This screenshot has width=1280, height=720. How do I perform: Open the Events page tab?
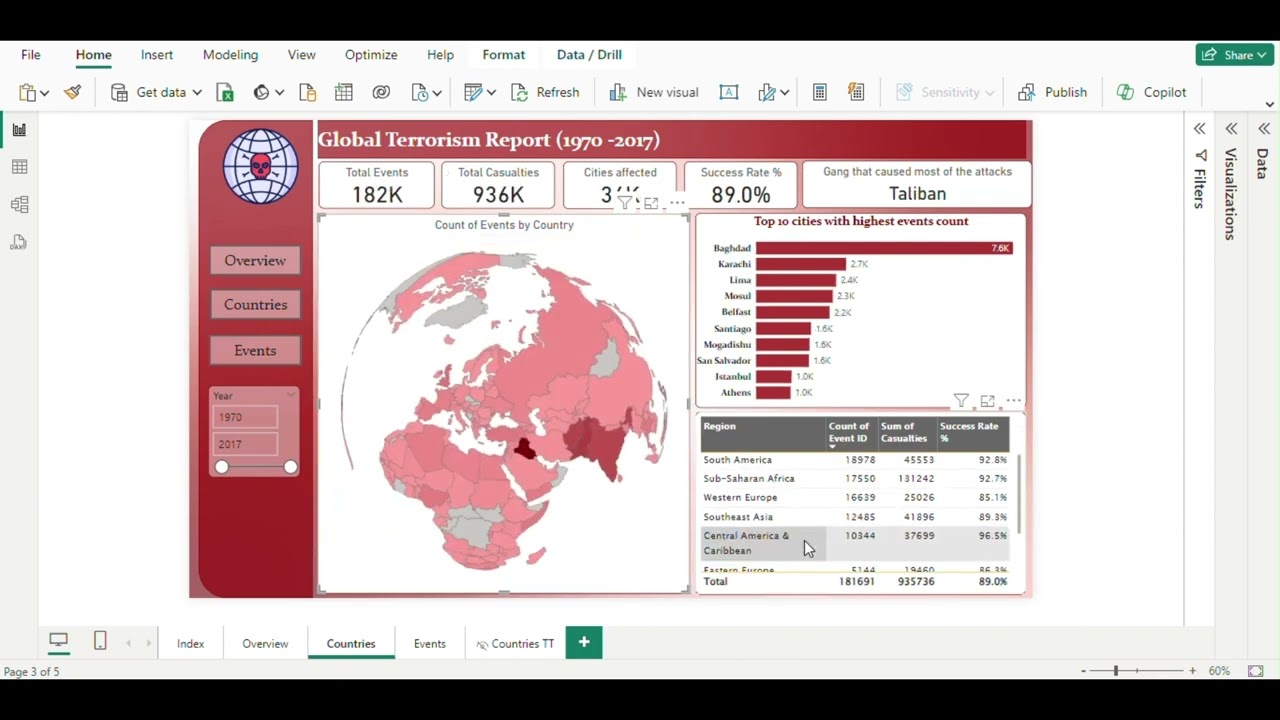(430, 644)
